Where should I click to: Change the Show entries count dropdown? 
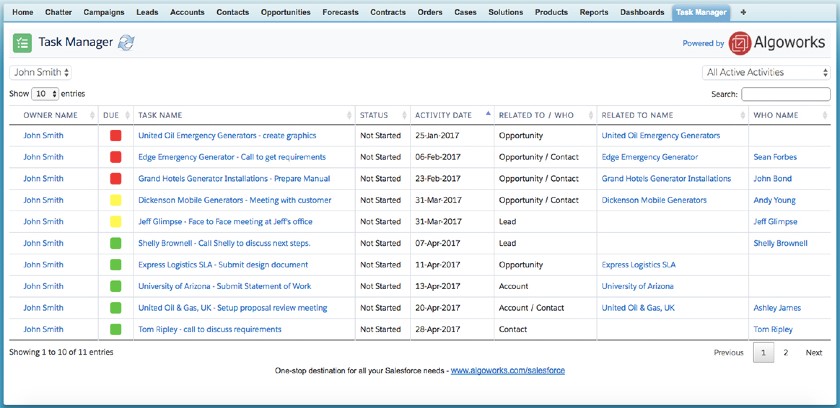pos(45,94)
